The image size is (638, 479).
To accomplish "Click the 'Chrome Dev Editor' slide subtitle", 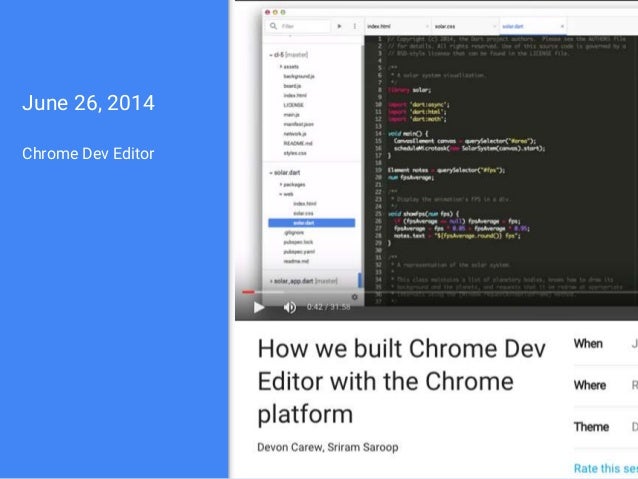I will (88, 154).
